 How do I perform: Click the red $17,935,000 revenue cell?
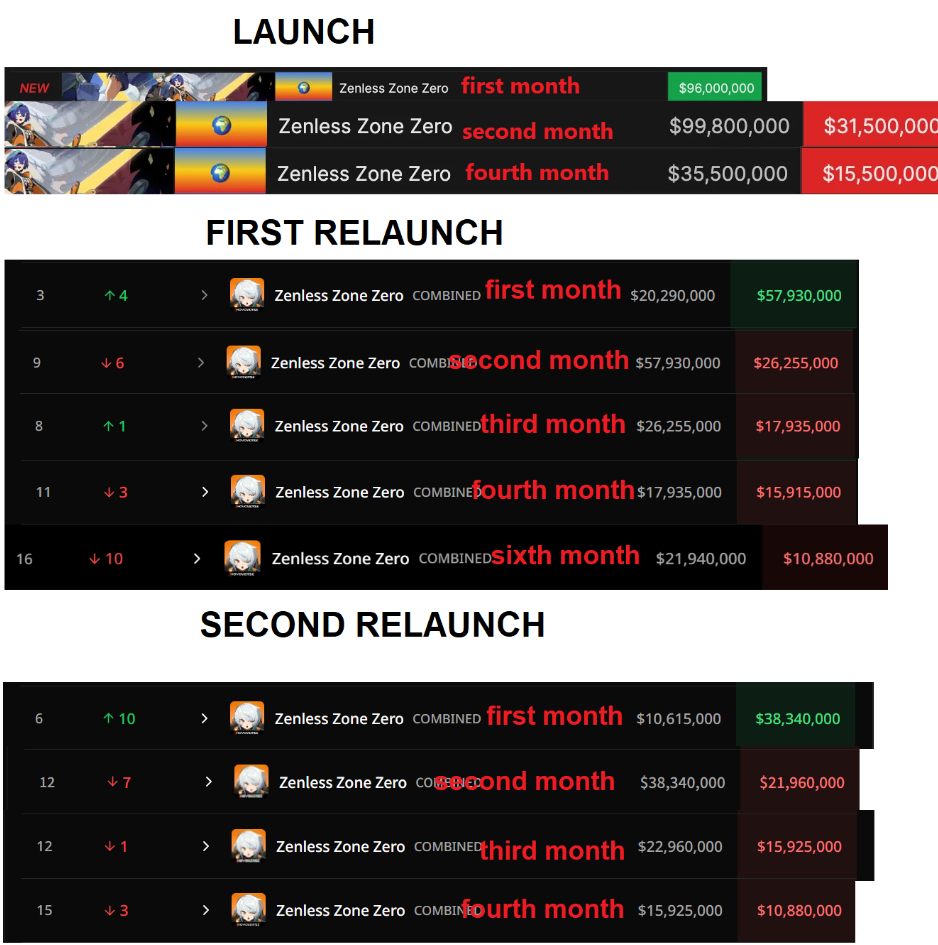(x=797, y=426)
